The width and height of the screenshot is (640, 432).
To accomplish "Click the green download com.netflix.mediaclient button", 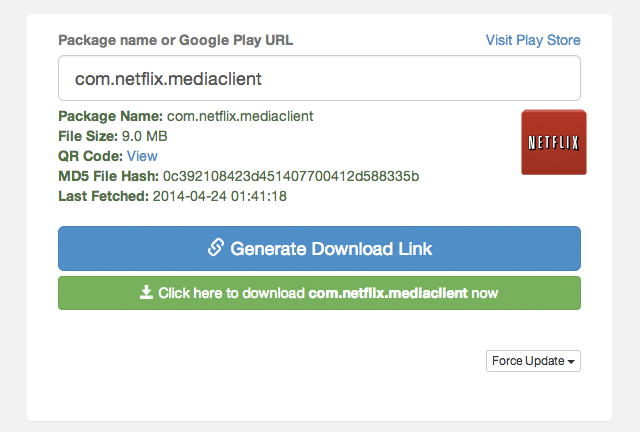I will (319, 293).
